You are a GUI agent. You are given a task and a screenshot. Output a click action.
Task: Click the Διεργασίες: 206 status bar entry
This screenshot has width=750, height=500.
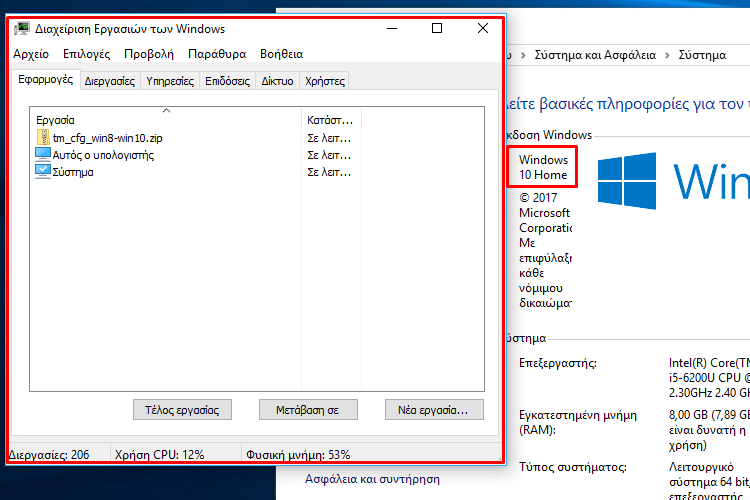click(x=49, y=455)
